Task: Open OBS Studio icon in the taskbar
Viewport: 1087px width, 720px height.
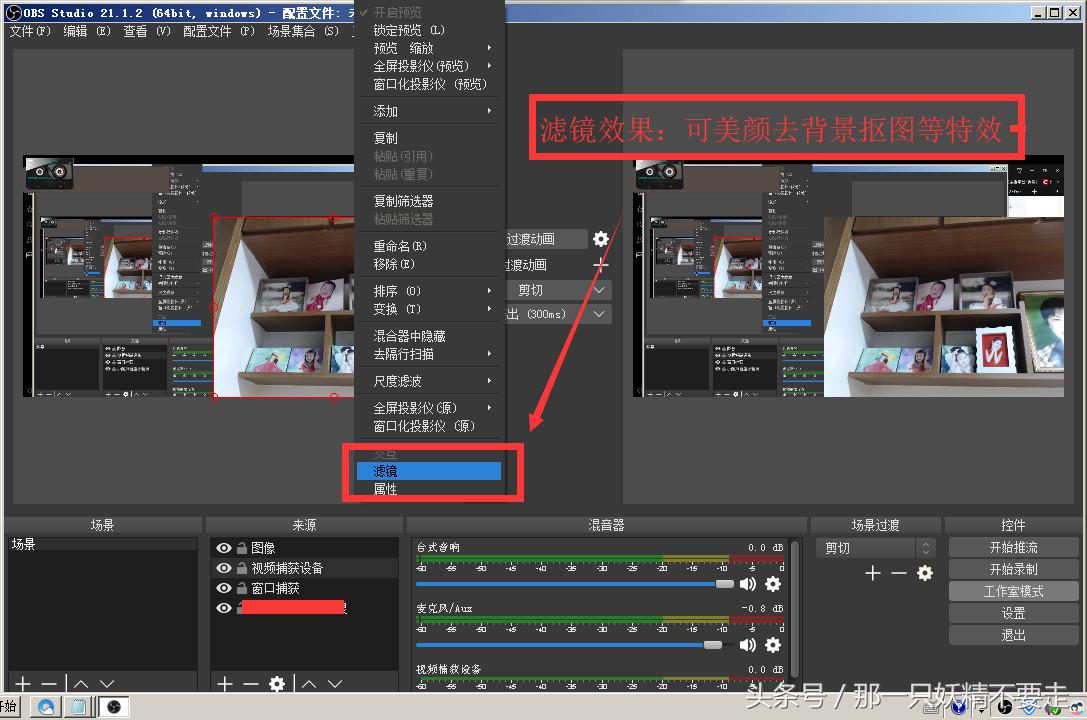Action: (x=113, y=706)
